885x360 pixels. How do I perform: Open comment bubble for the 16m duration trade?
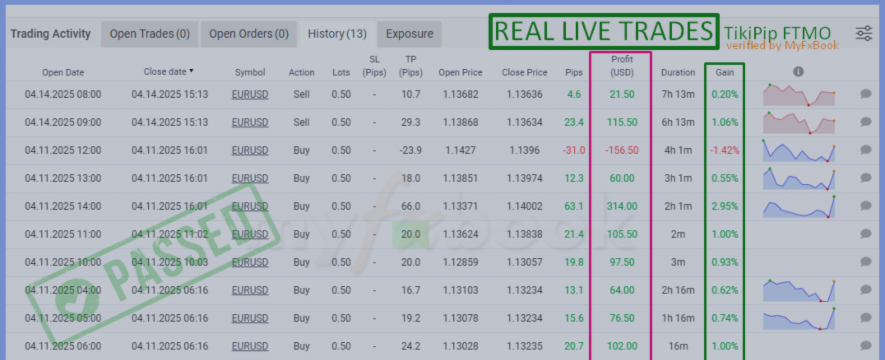866,346
